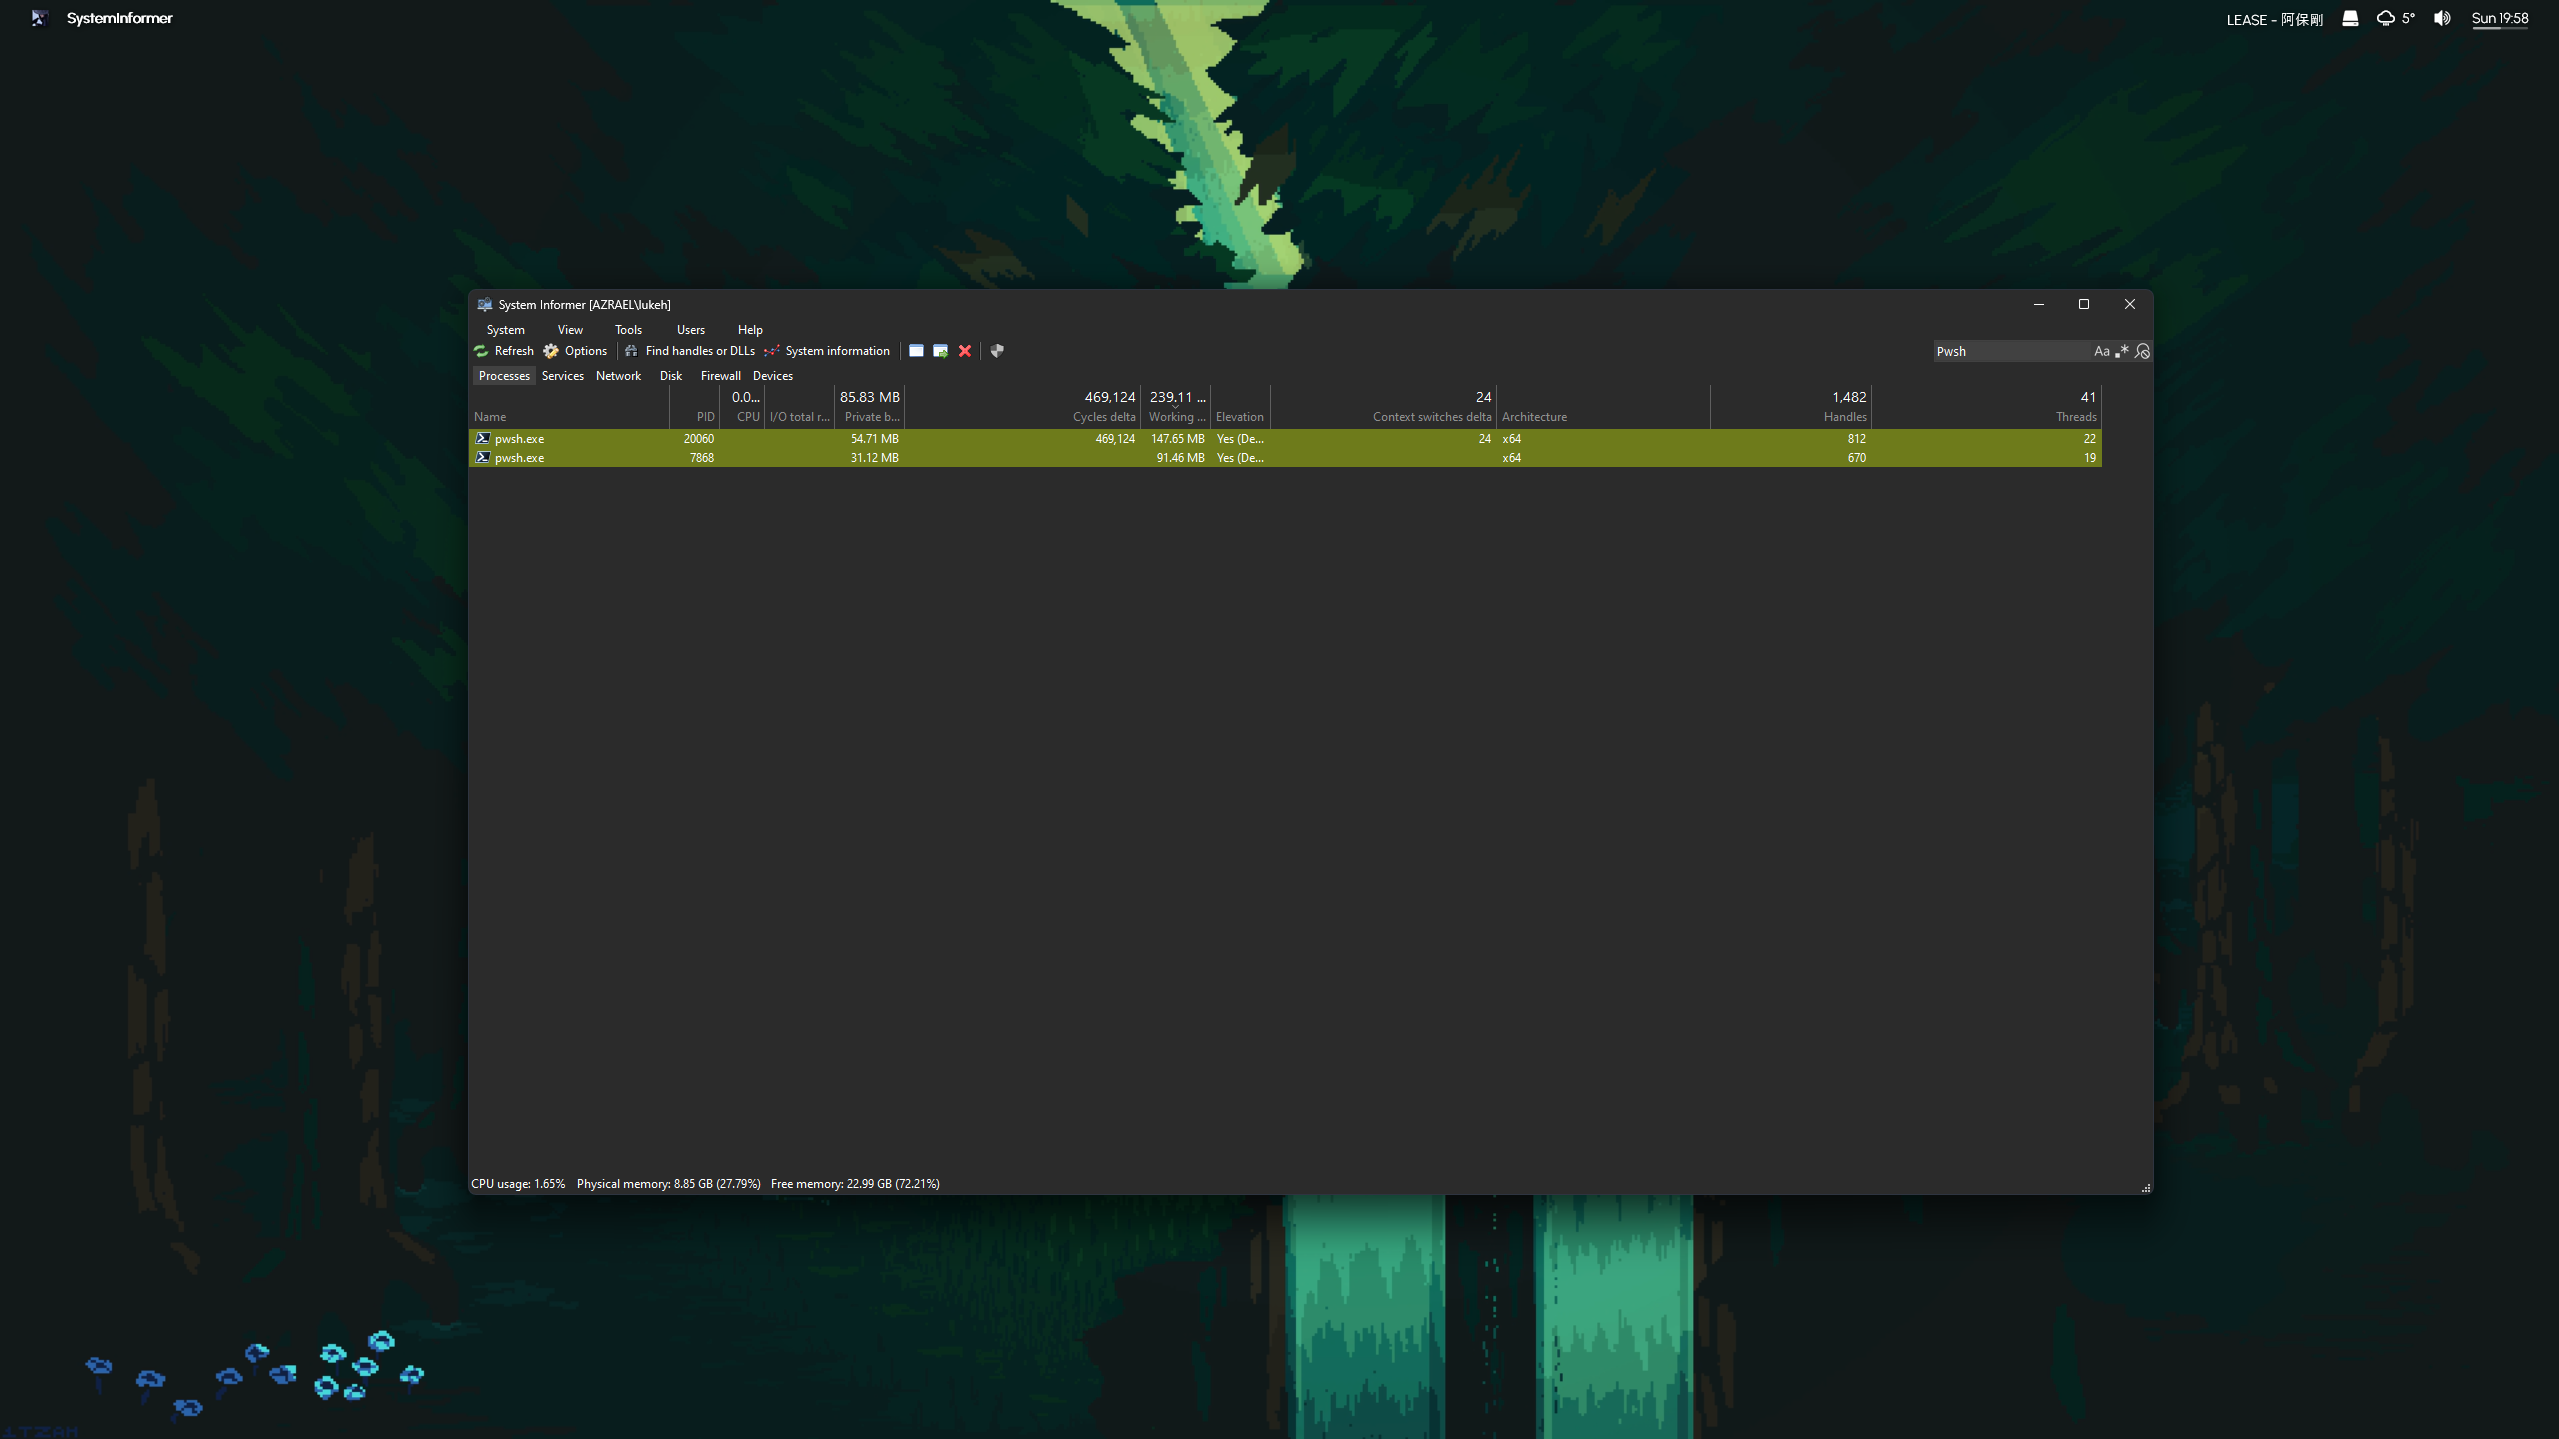This screenshot has height=1439, width=2559.
Task: Switch to the Firewall tab
Action: pos(720,376)
